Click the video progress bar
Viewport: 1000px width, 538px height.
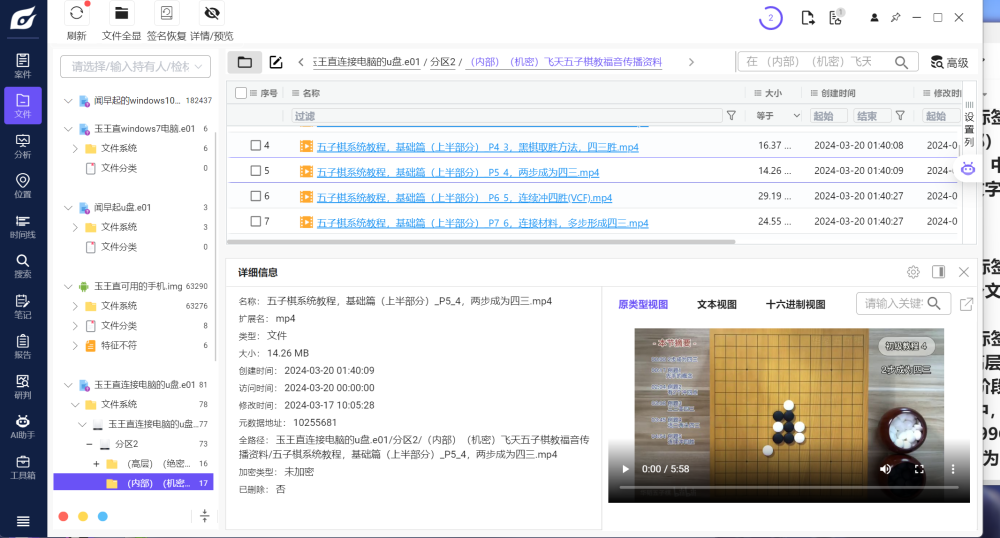click(x=789, y=488)
